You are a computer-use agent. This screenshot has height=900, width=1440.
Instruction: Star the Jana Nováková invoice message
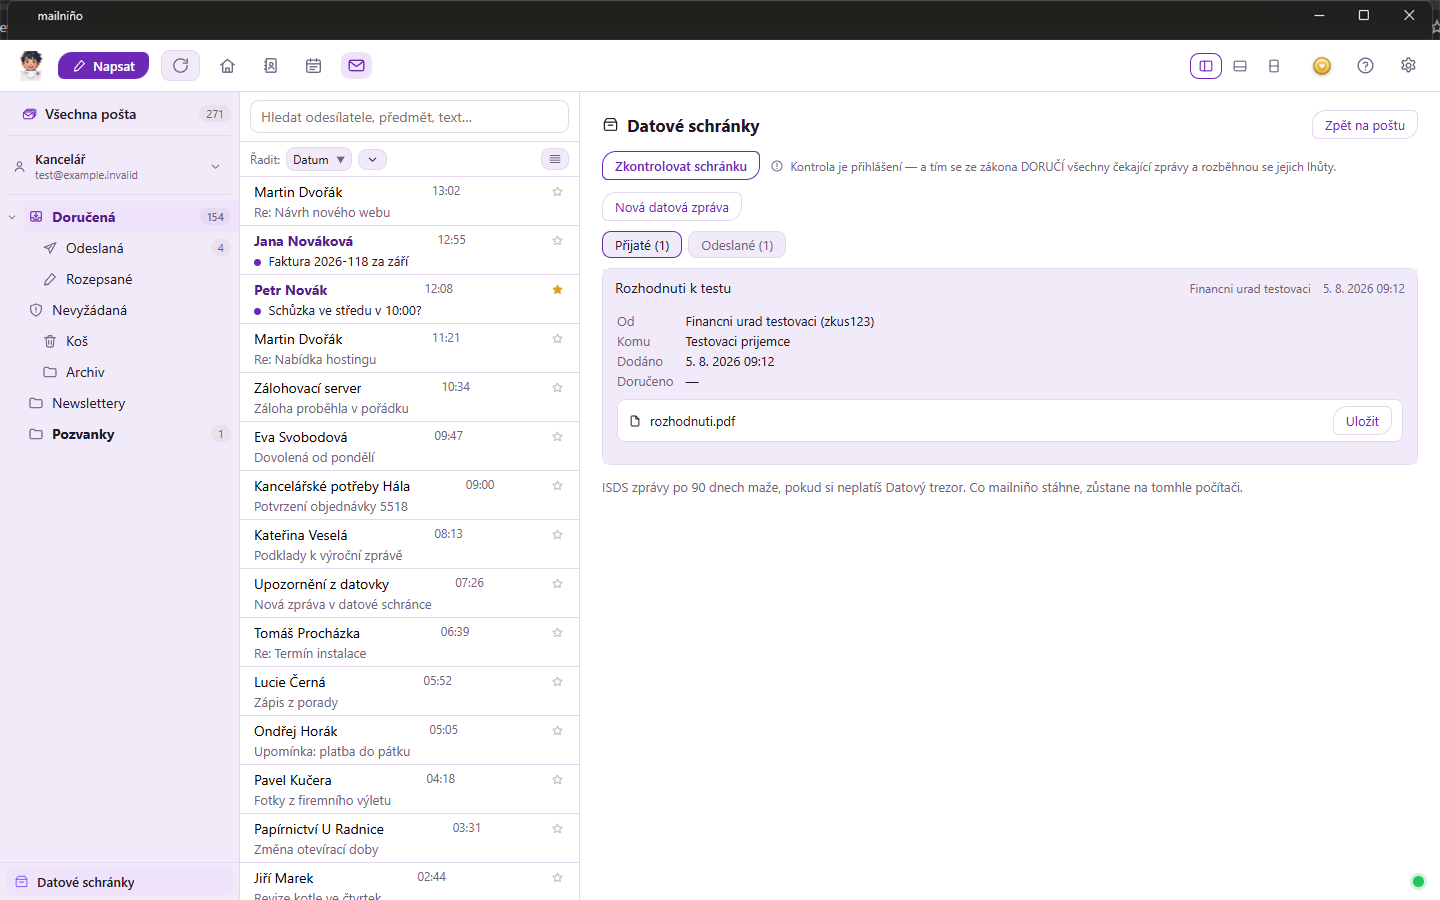pos(558,240)
